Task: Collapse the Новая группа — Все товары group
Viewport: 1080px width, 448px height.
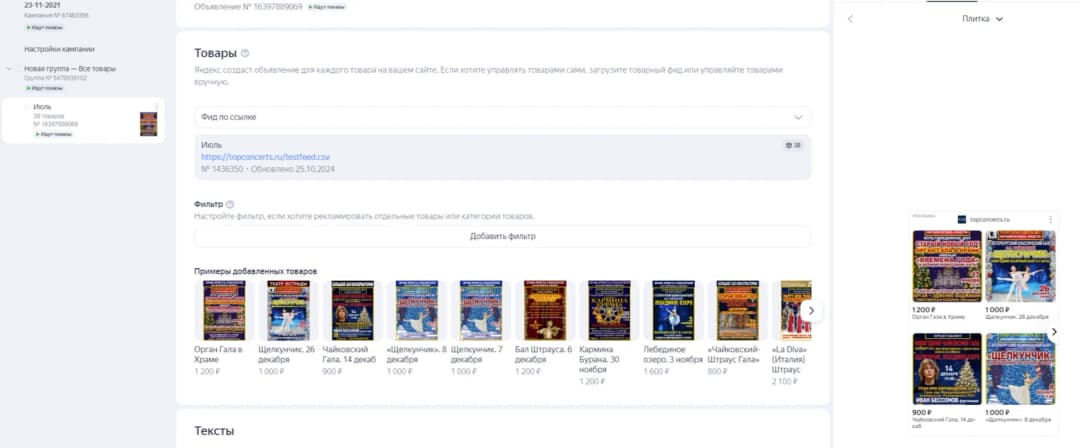Action: [x=9, y=69]
